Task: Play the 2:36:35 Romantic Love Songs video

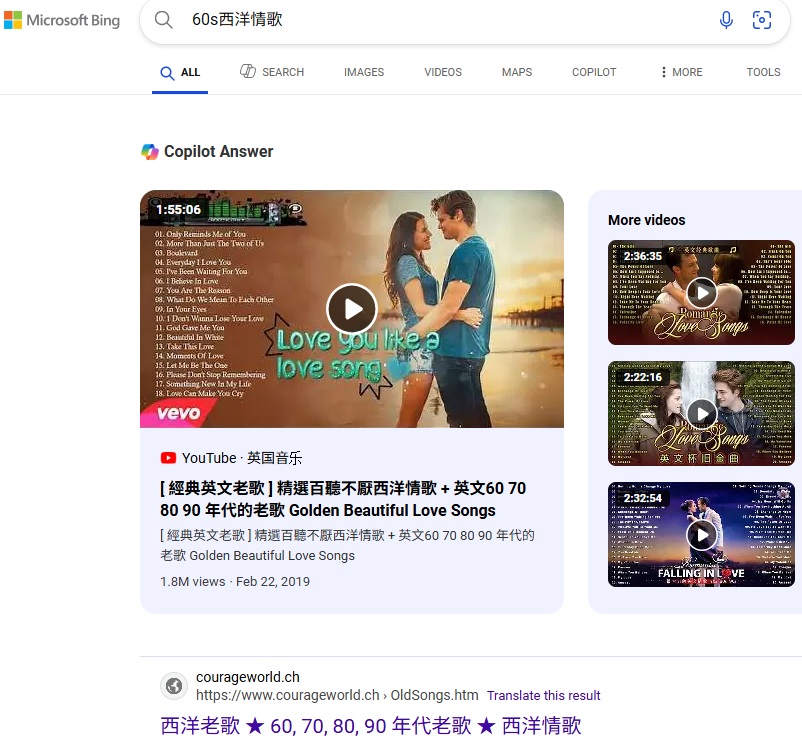Action: coord(701,292)
